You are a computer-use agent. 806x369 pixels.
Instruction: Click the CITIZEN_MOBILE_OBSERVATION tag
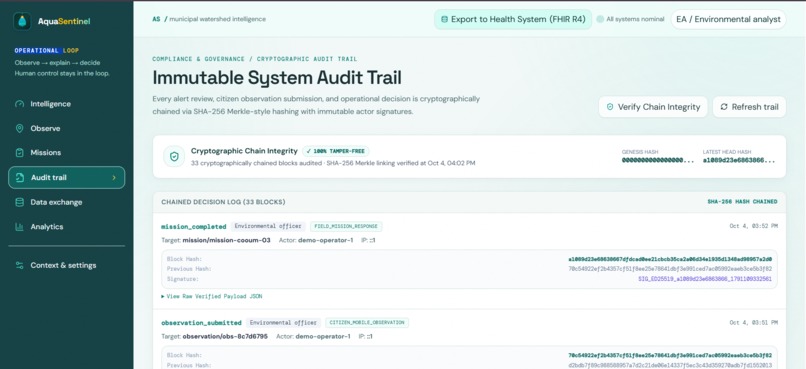pos(367,323)
